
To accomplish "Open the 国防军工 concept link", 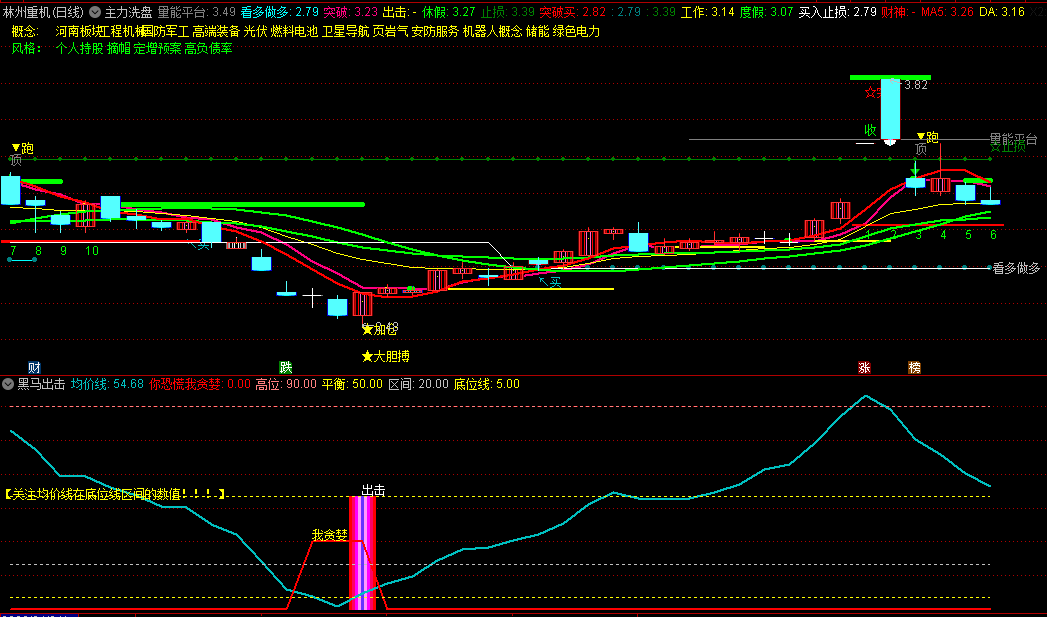I will click(x=165, y=31).
